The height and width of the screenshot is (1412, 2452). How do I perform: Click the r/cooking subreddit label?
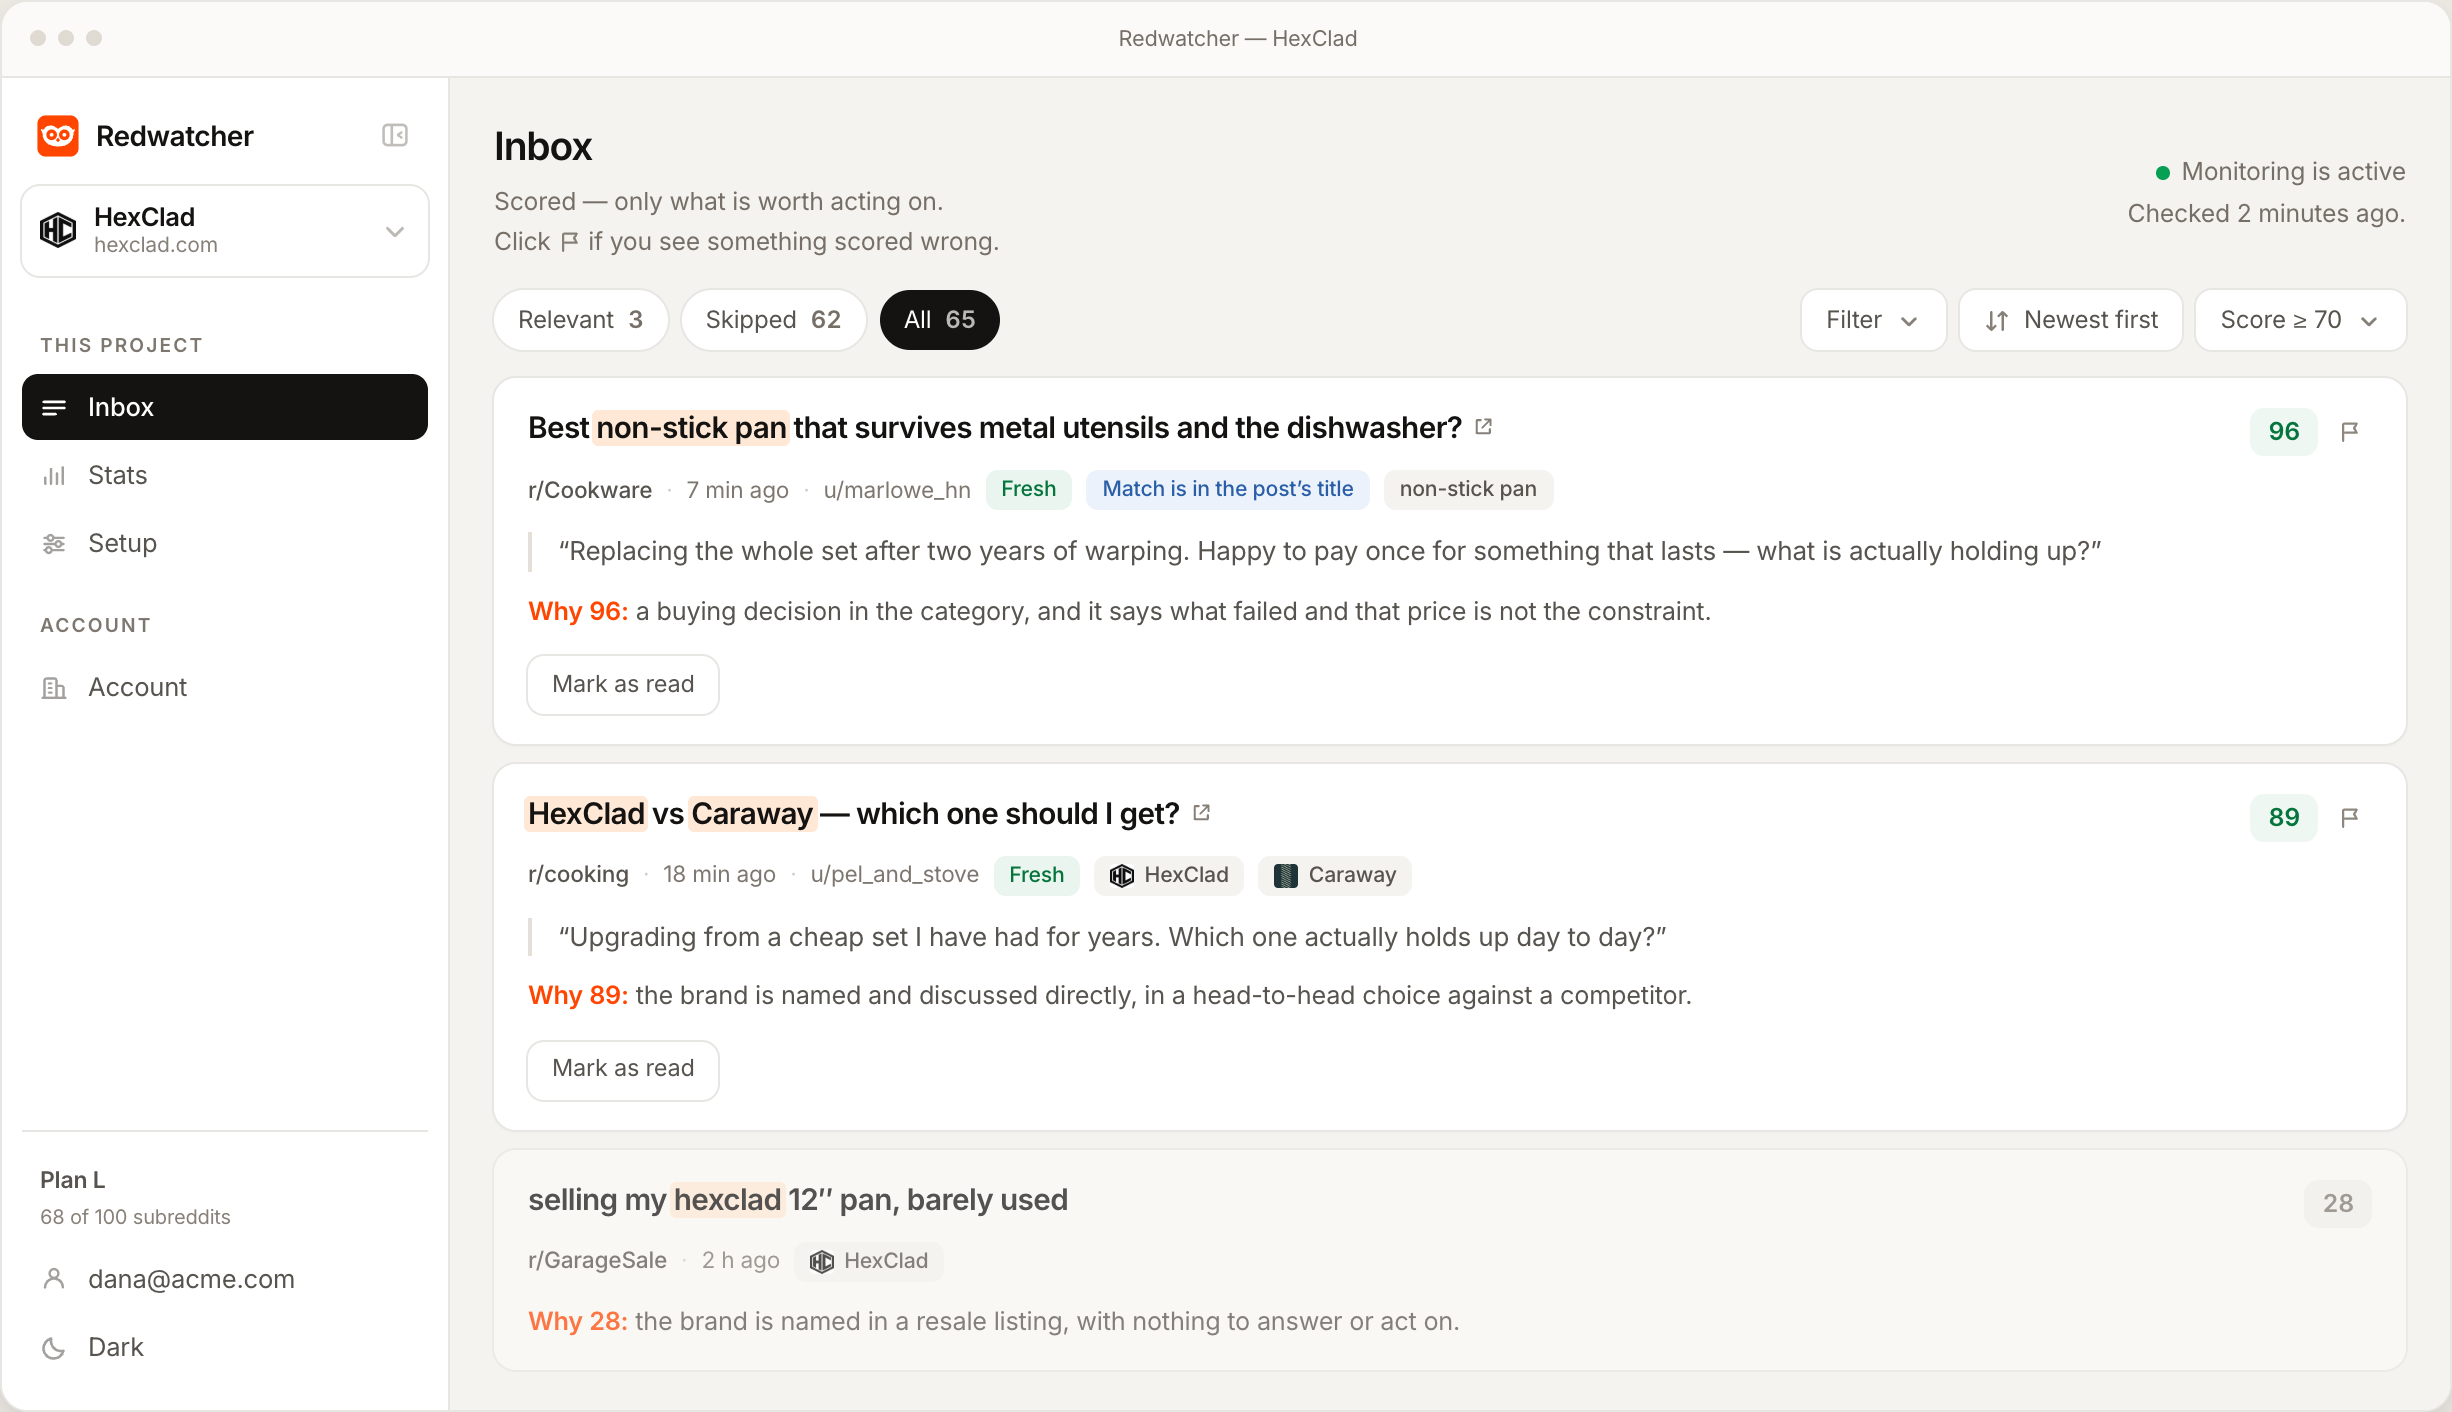tap(579, 875)
